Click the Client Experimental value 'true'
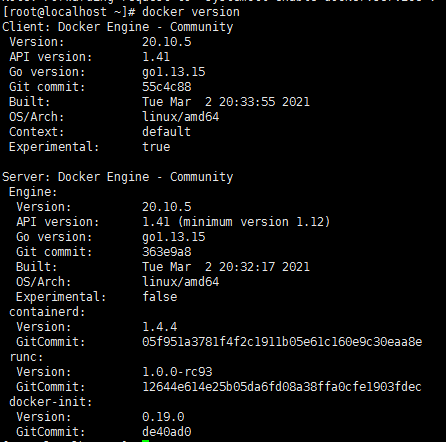The height and width of the screenshot is (442, 446). tap(156, 147)
